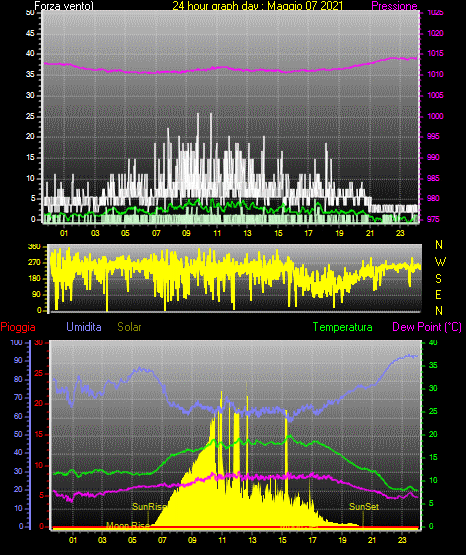Click the 'Dew Point (°C)' legend label
The width and height of the screenshot is (466, 555).
tap(427, 327)
